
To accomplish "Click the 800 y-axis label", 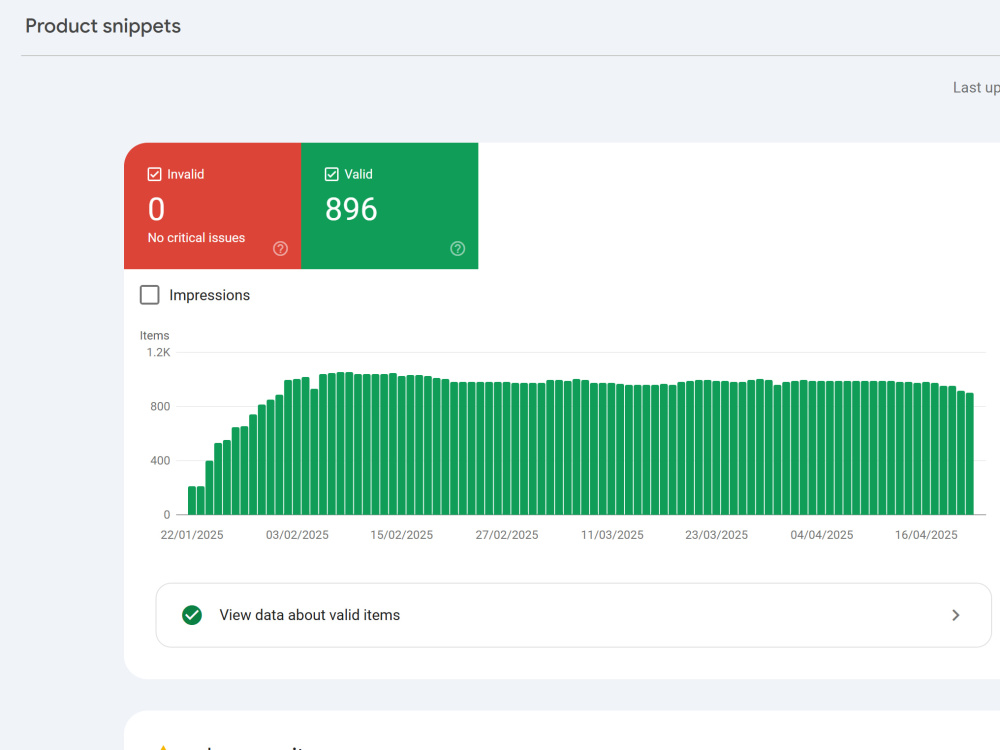I will coord(160,406).
